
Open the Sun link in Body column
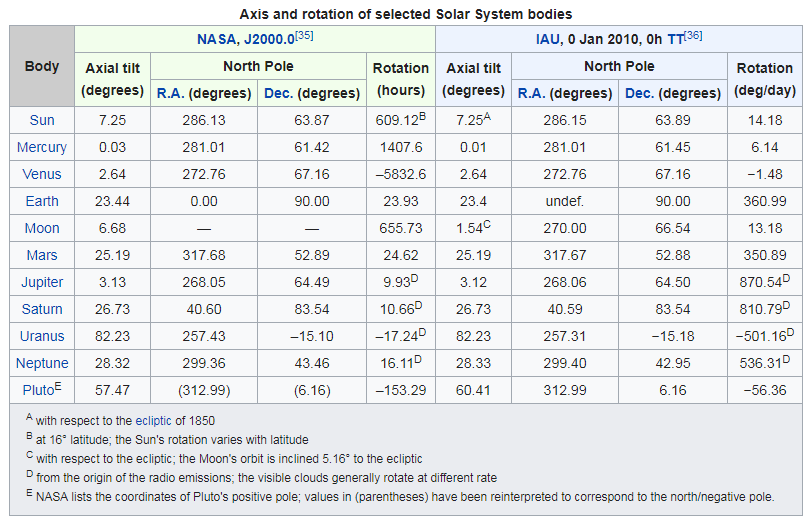(x=42, y=120)
